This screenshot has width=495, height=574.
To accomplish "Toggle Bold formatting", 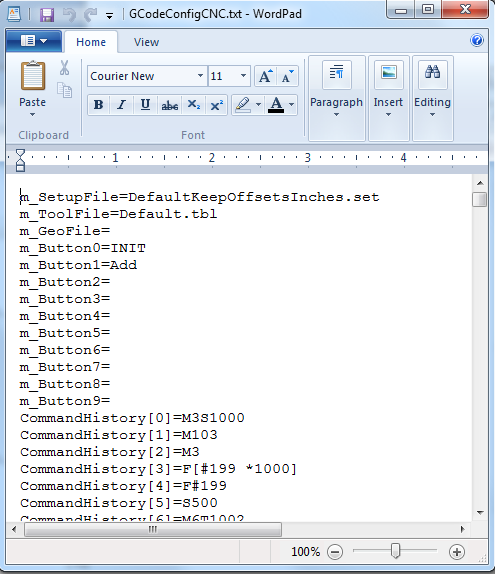I will [x=98, y=105].
